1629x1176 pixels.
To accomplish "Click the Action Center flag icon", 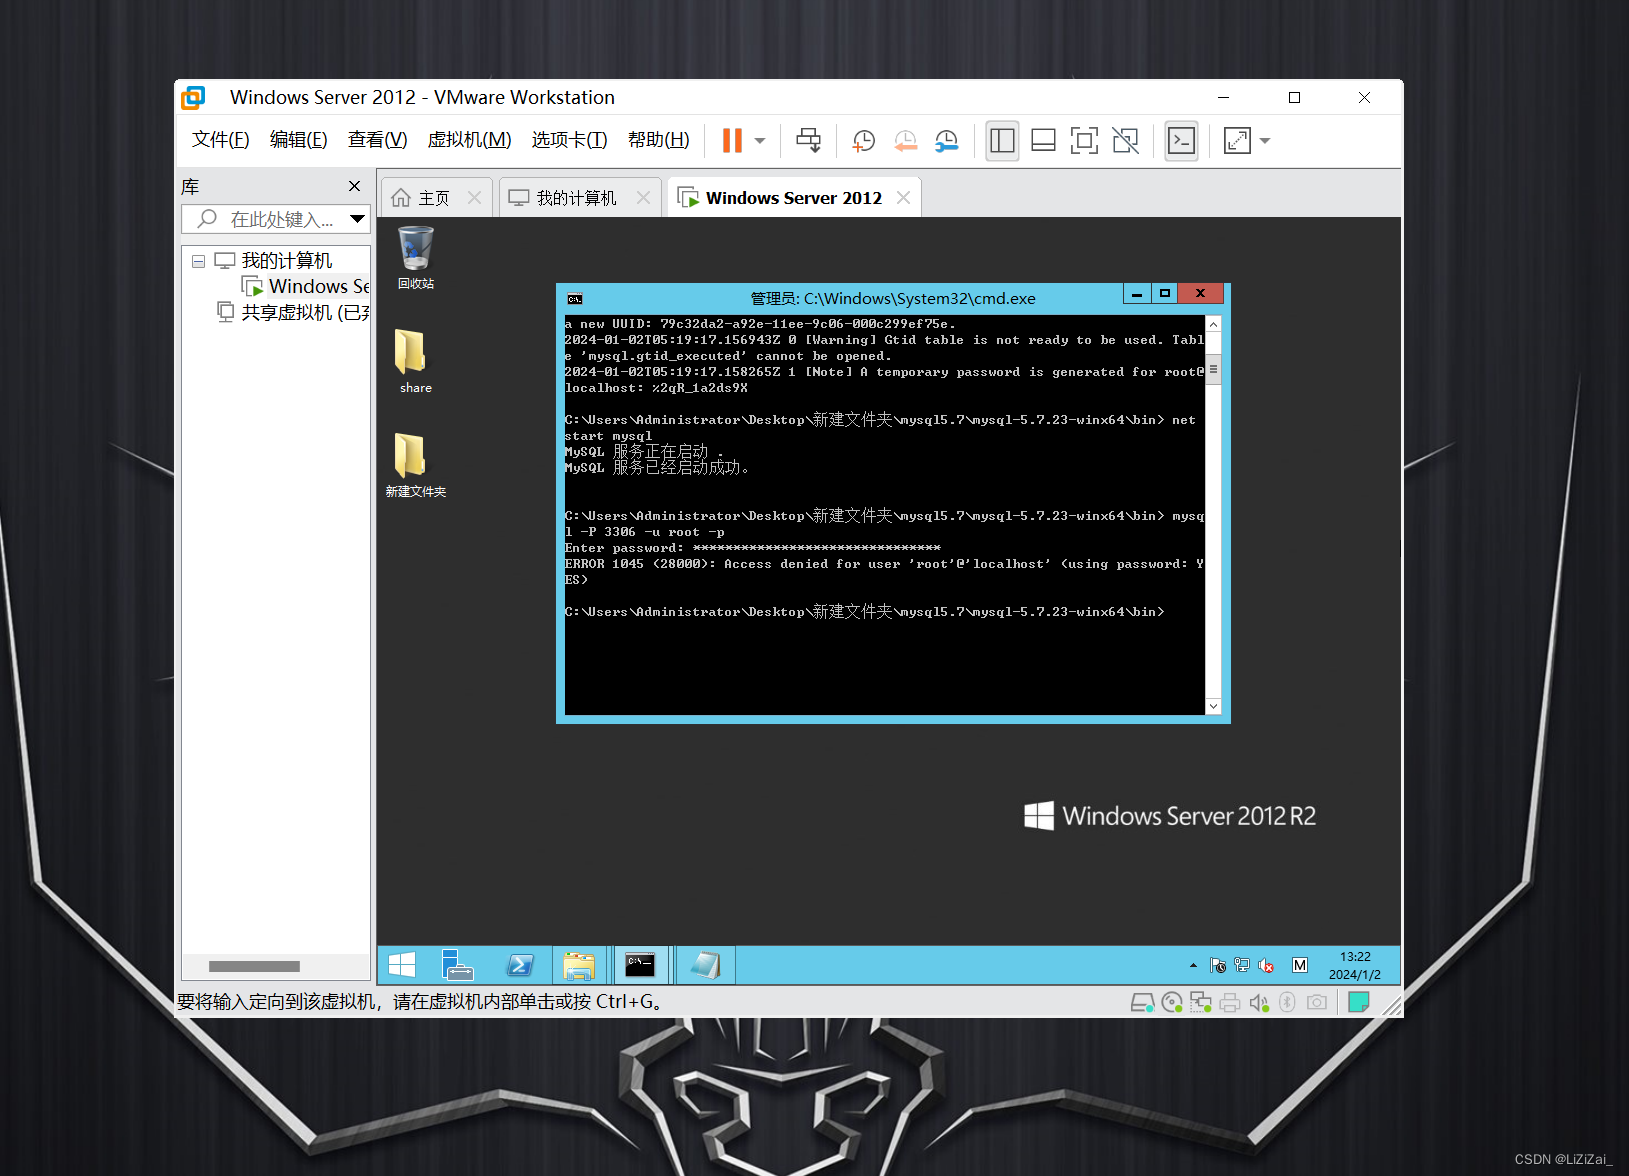I will pyautogui.click(x=1217, y=965).
